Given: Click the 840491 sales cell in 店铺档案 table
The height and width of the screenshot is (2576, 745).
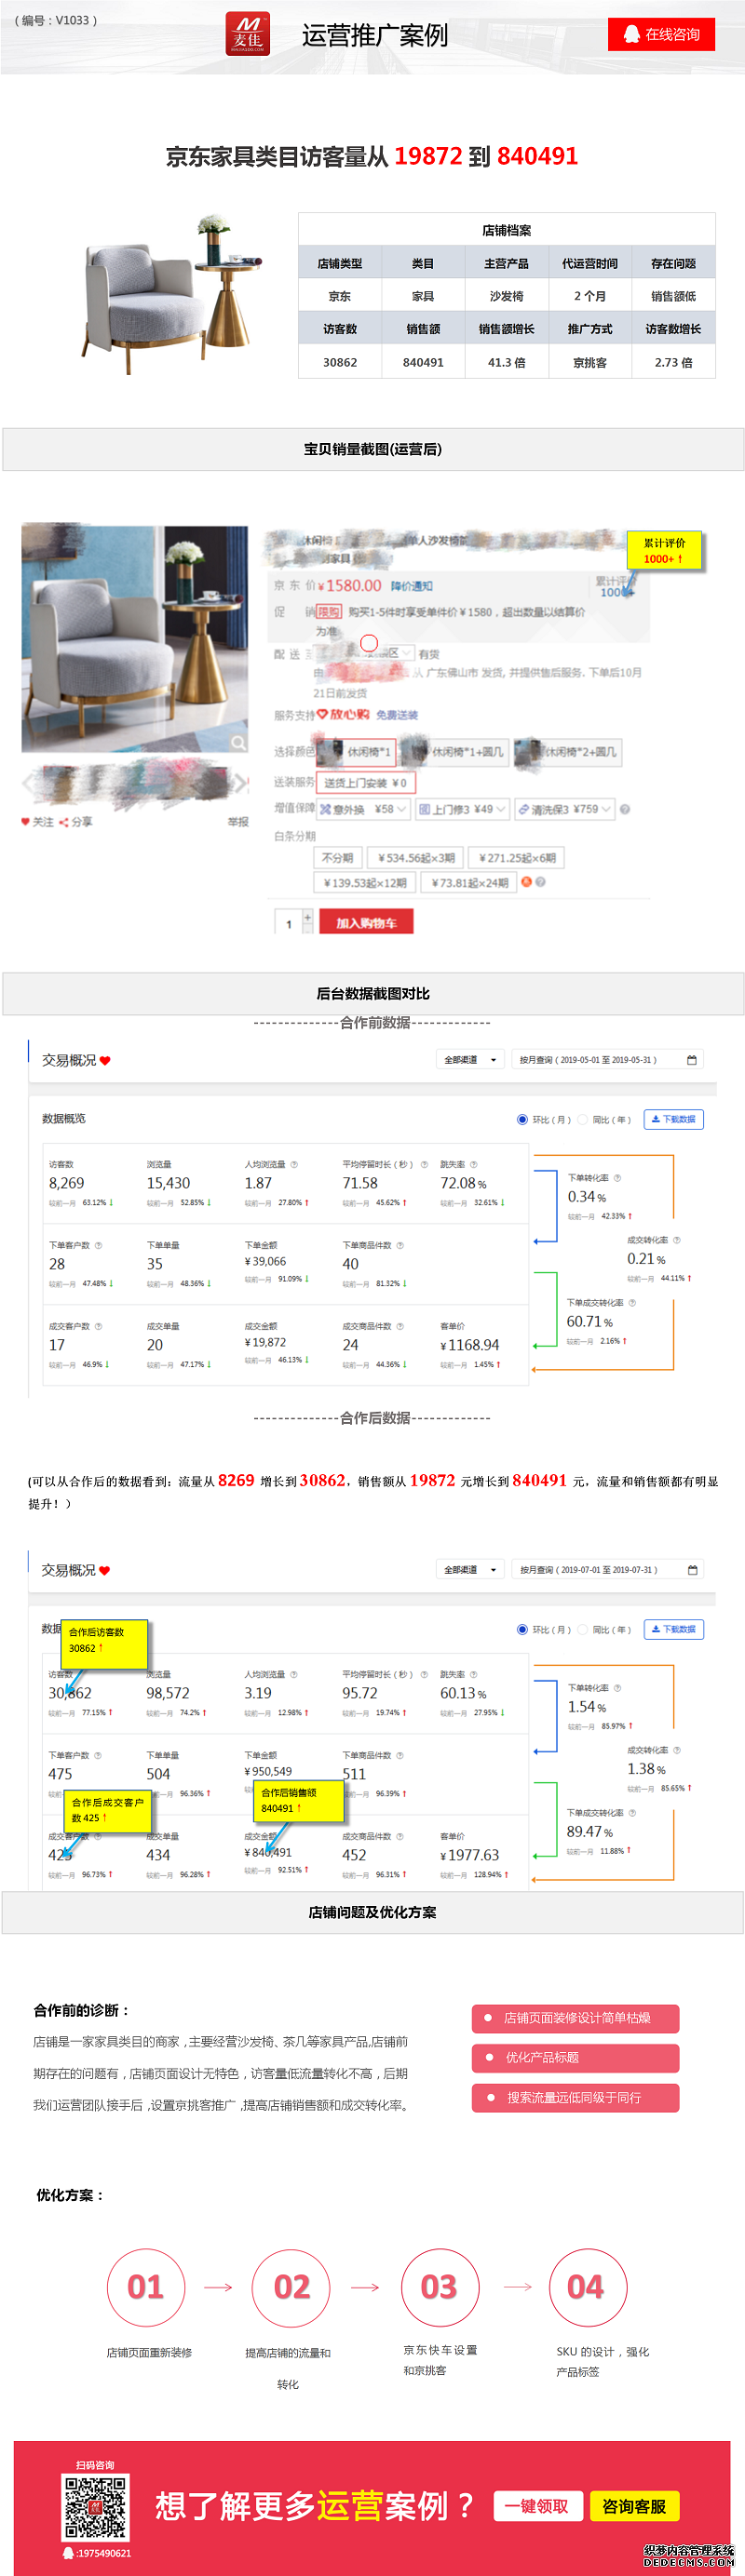Looking at the screenshot, I should point(423,363).
